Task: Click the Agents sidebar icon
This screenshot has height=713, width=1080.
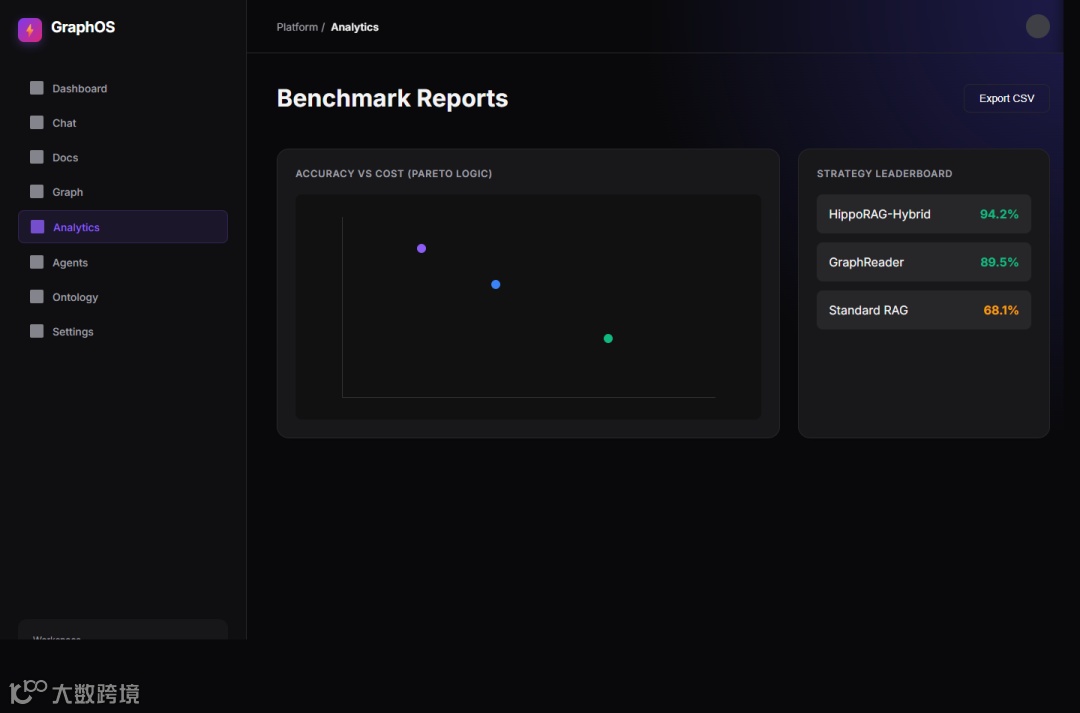Action: coord(37,262)
